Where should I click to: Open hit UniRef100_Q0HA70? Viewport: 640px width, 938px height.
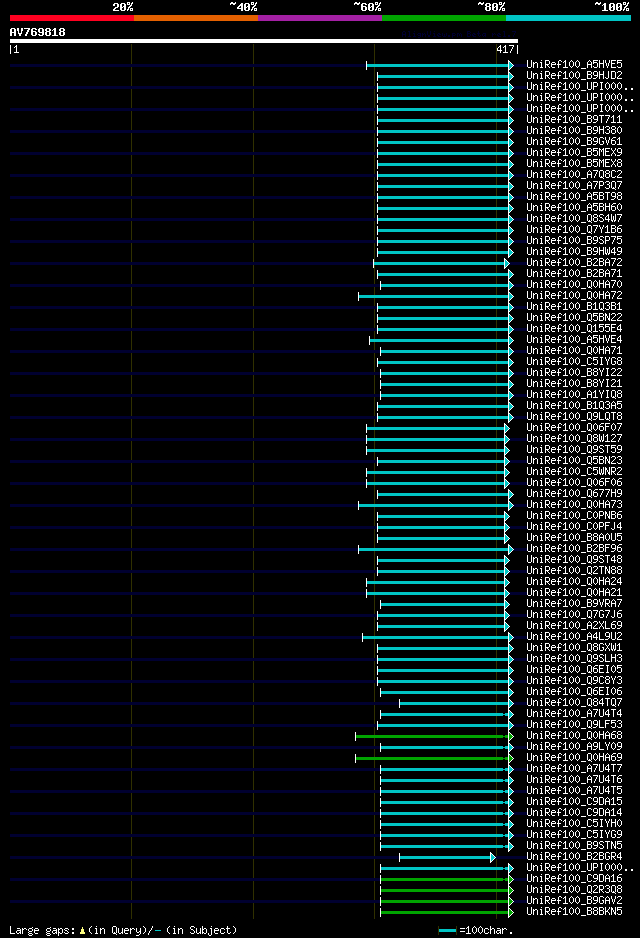574,285
